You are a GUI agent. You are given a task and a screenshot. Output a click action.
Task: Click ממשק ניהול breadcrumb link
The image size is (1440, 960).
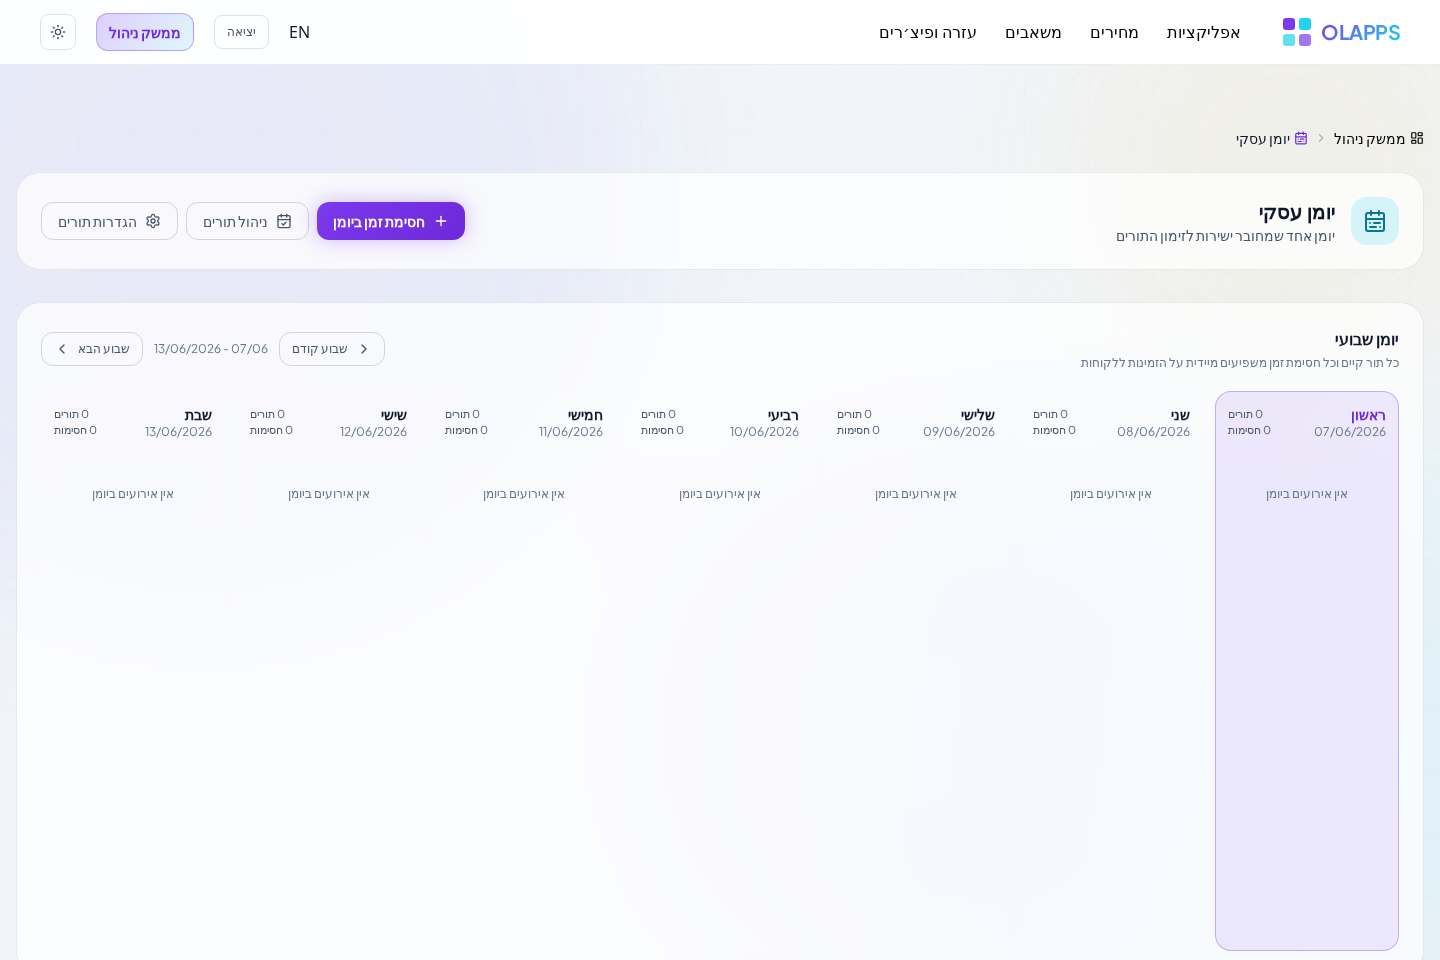click(x=1369, y=138)
